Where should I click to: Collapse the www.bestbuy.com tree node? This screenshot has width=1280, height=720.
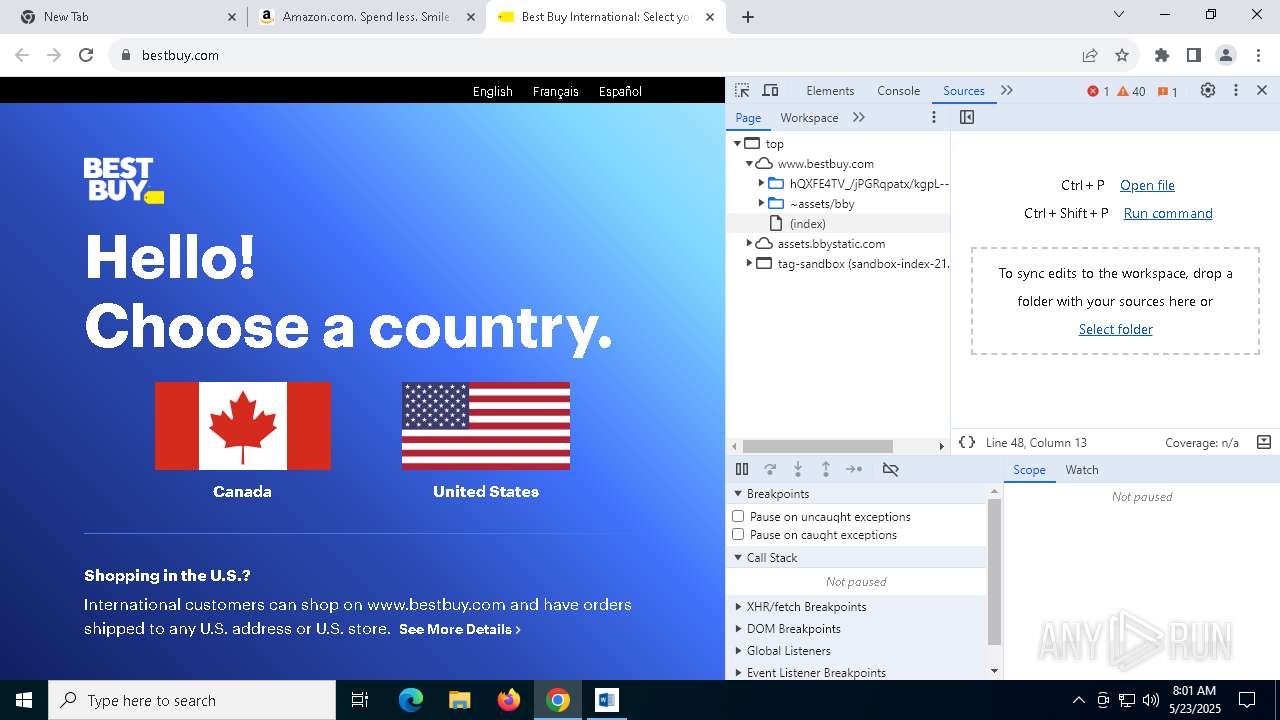(x=749, y=164)
